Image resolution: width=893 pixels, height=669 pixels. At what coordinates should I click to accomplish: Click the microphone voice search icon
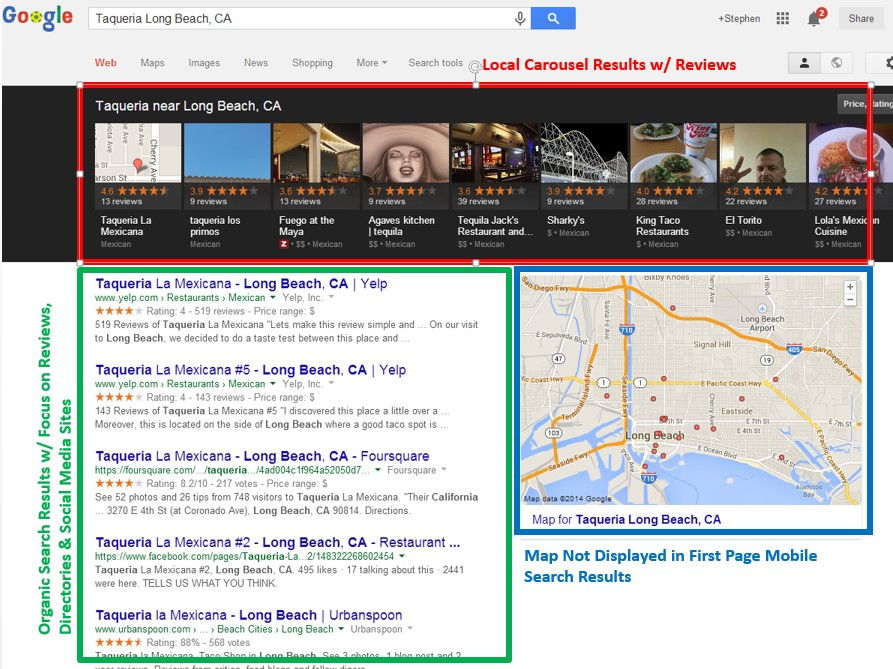coord(519,19)
